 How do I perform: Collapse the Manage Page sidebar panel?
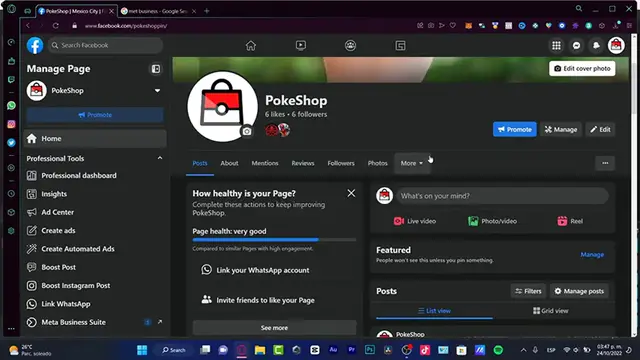tap(156, 69)
